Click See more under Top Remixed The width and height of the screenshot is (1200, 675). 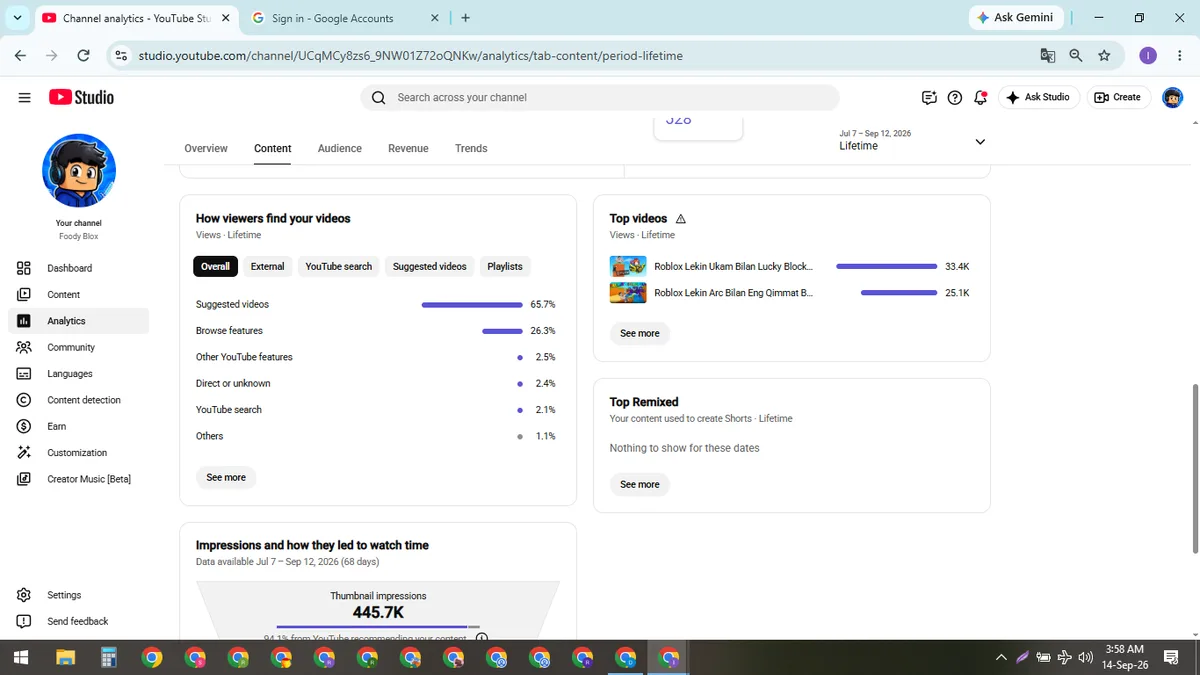click(x=640, y=484)
